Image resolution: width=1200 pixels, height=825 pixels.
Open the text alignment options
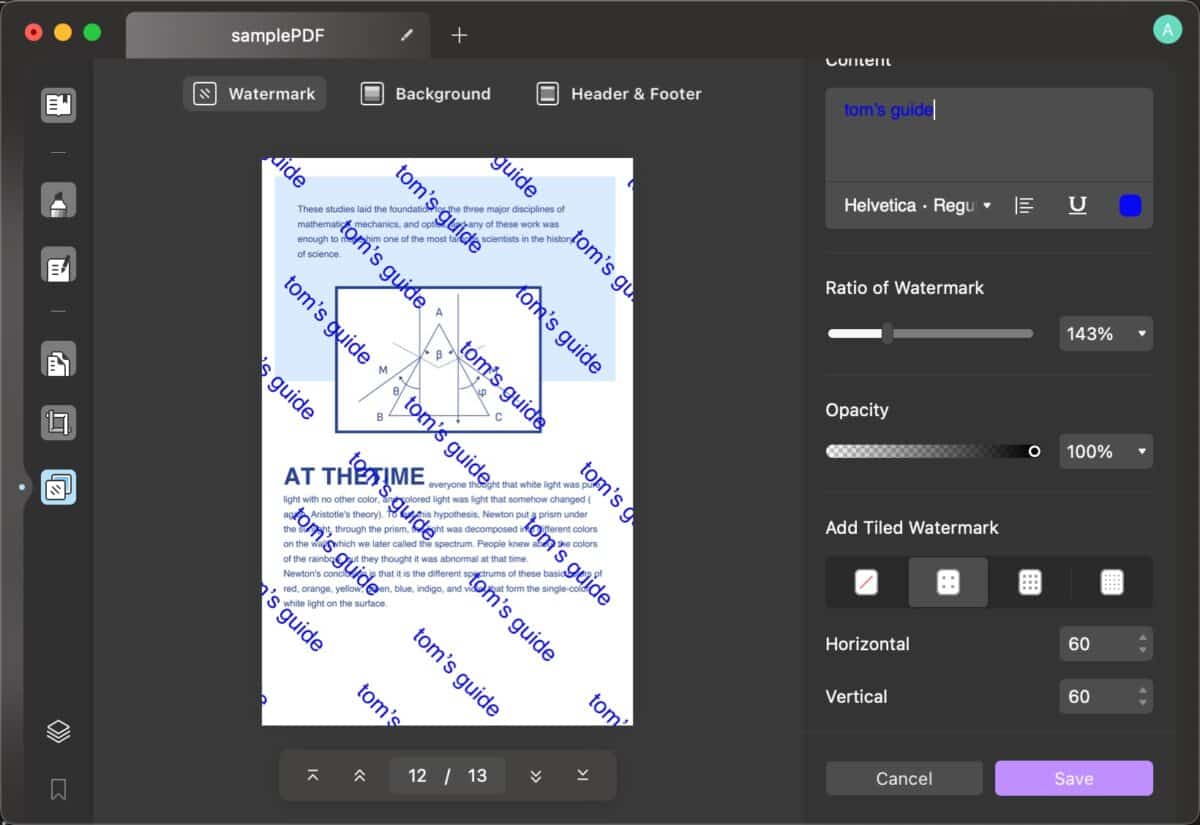click(1024, 205)
